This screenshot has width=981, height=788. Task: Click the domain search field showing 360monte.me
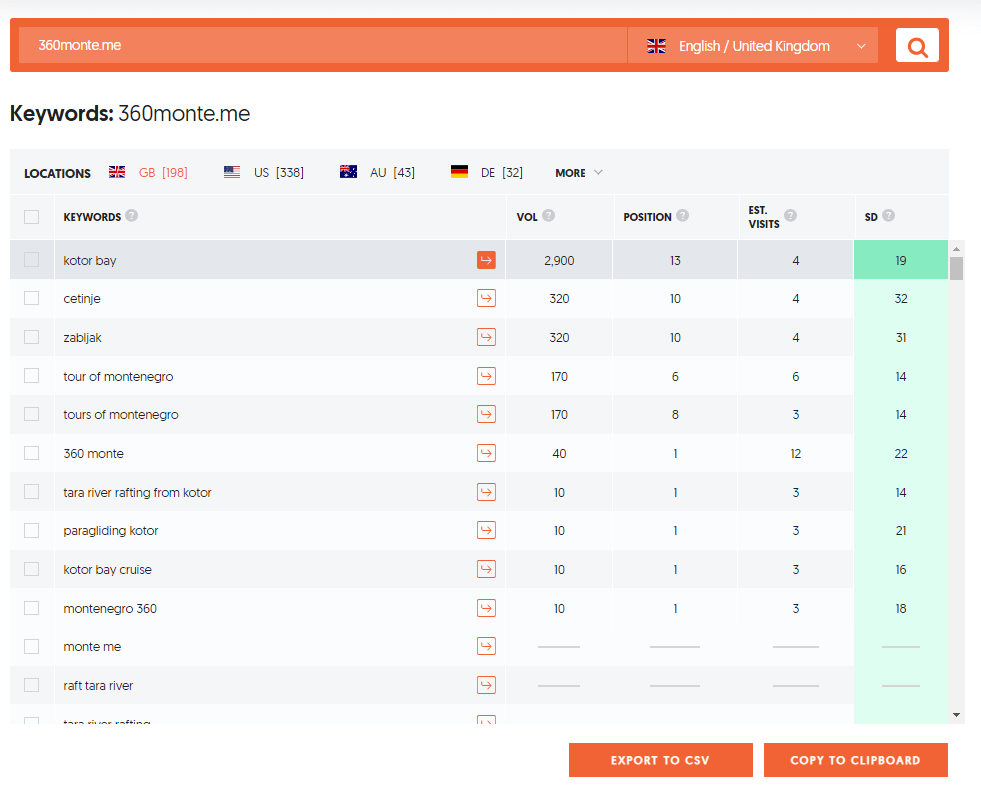tap(323, 46)
